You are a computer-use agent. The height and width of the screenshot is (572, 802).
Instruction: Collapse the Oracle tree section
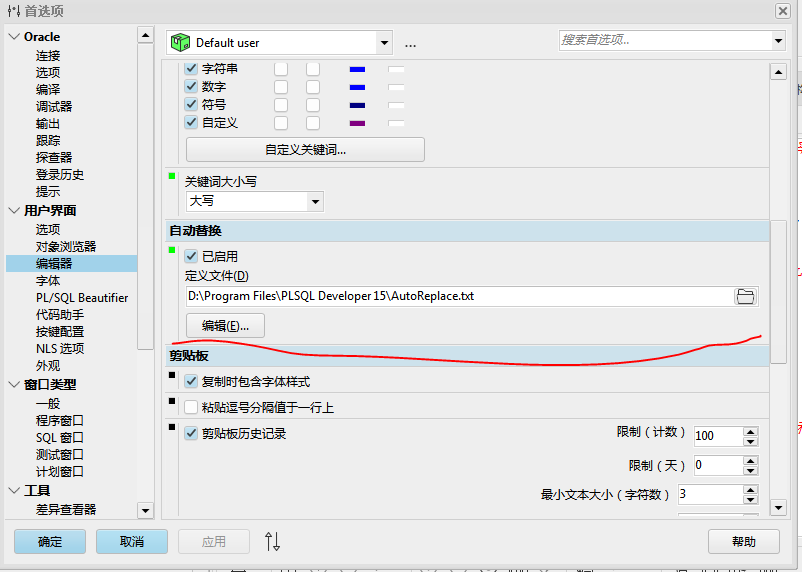pyautogui.click(x=14, y=37)
